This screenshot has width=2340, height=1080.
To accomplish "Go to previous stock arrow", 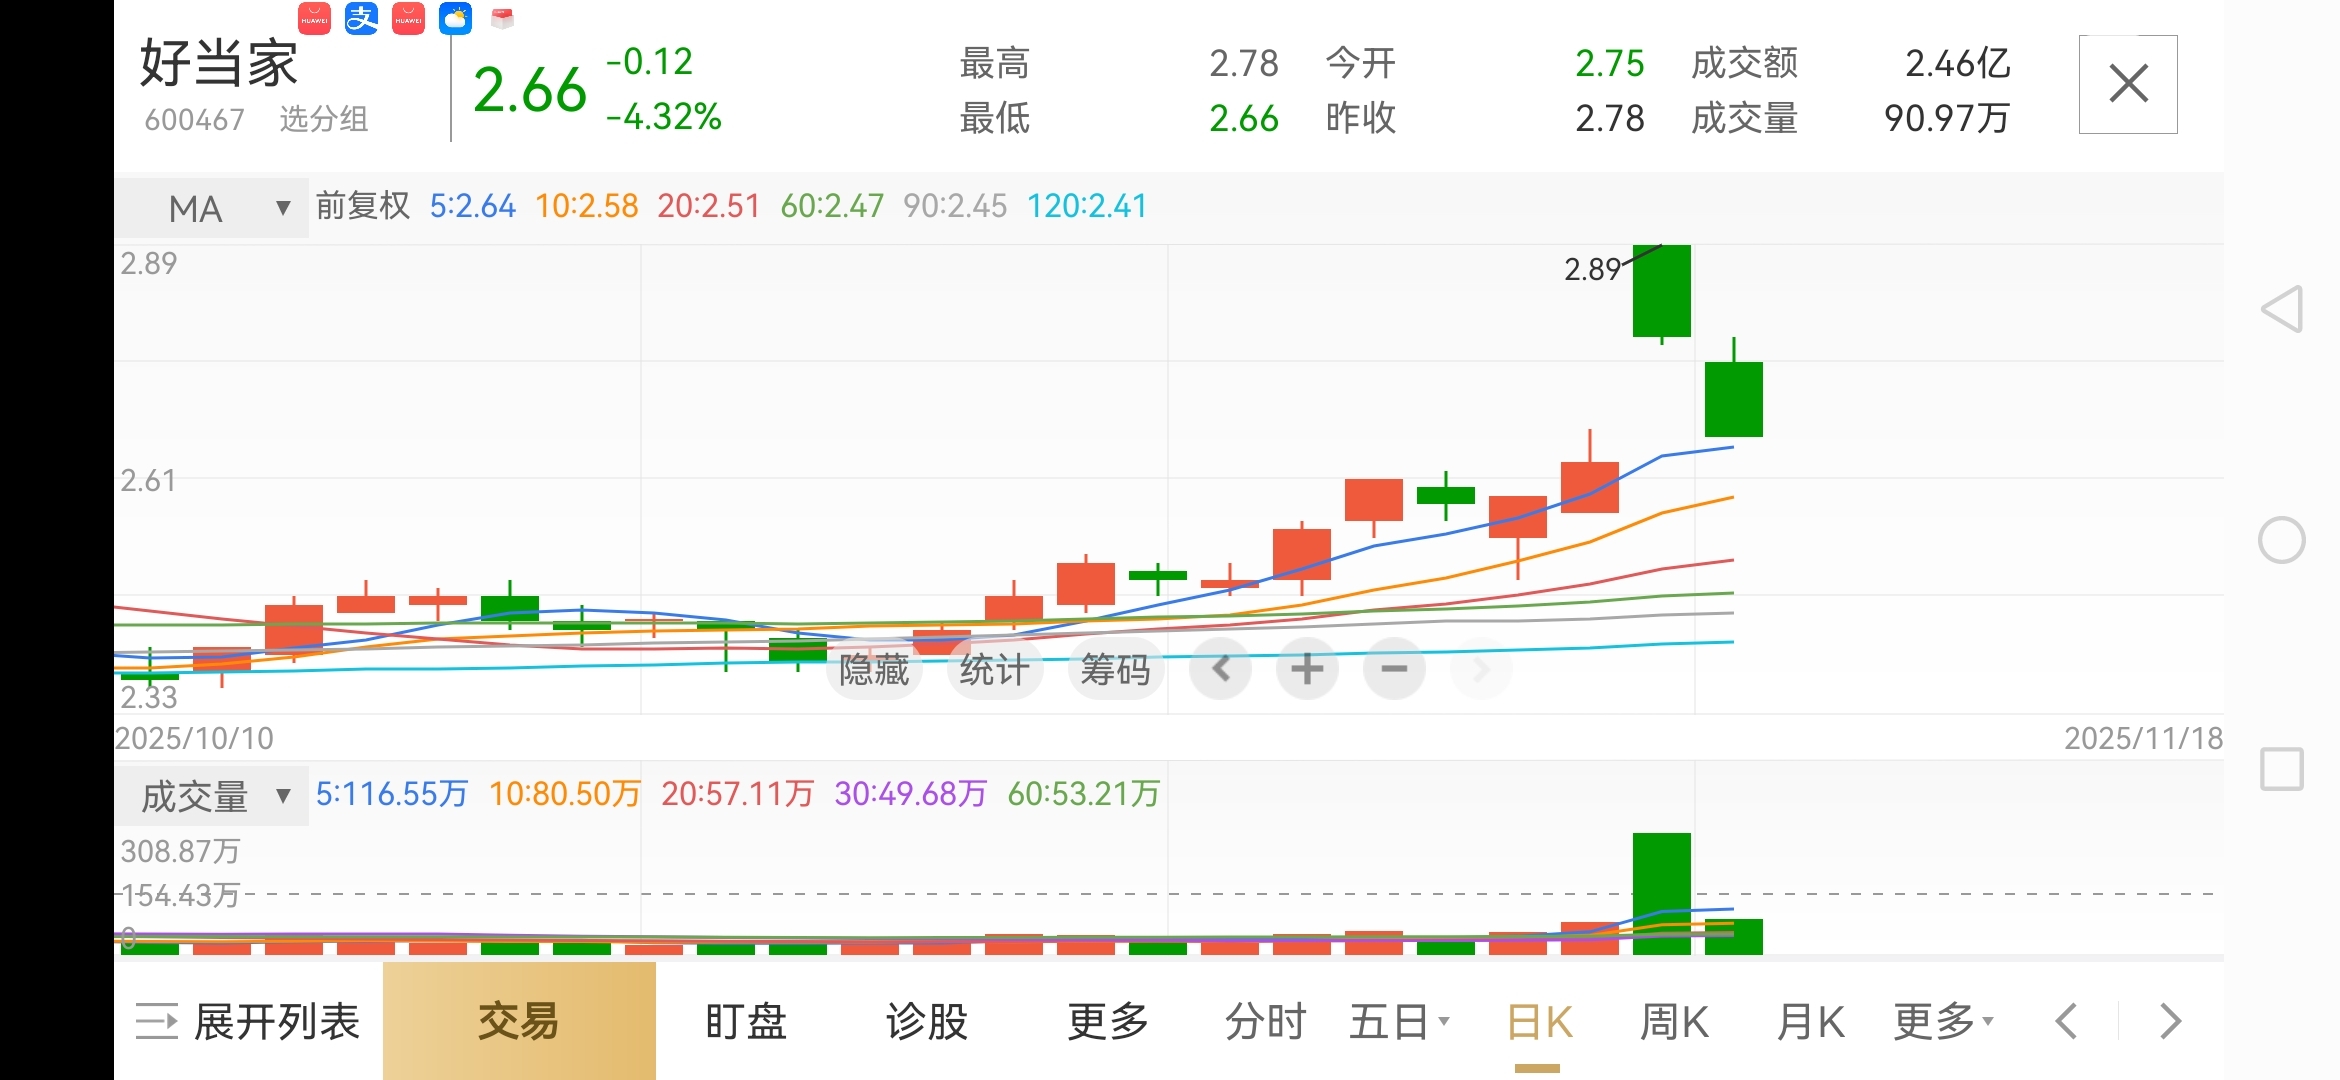I will (x=2067, y=1022).
